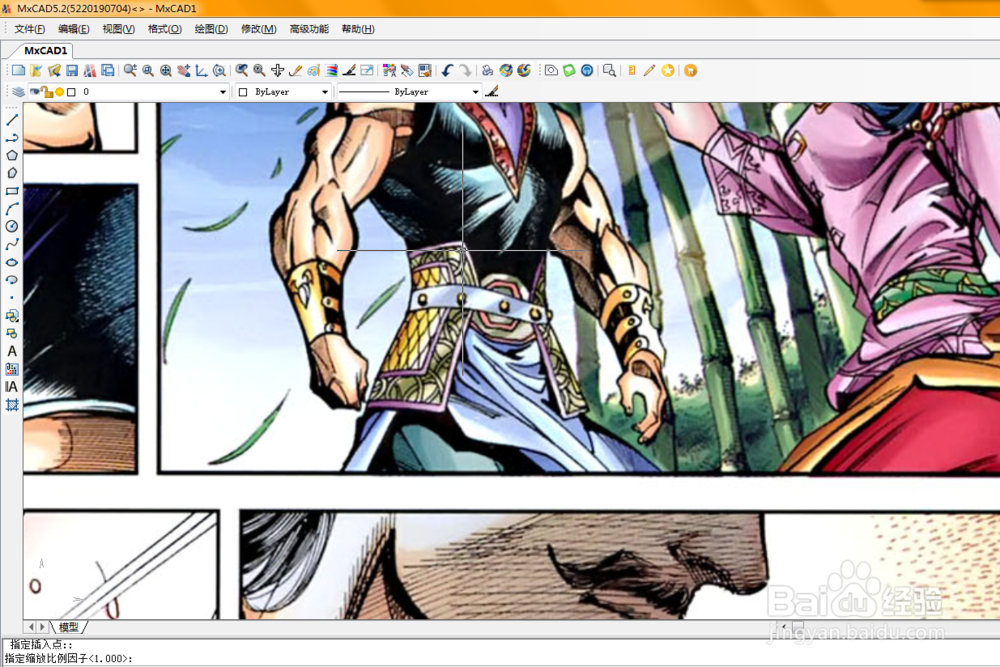Click the blue round headset icon
Image resolution: width=1000 pixels, height=667 pixels.
click(587, 71)
